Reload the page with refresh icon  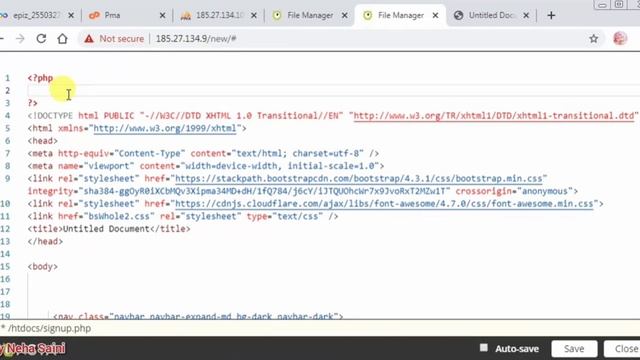(41, 39)
